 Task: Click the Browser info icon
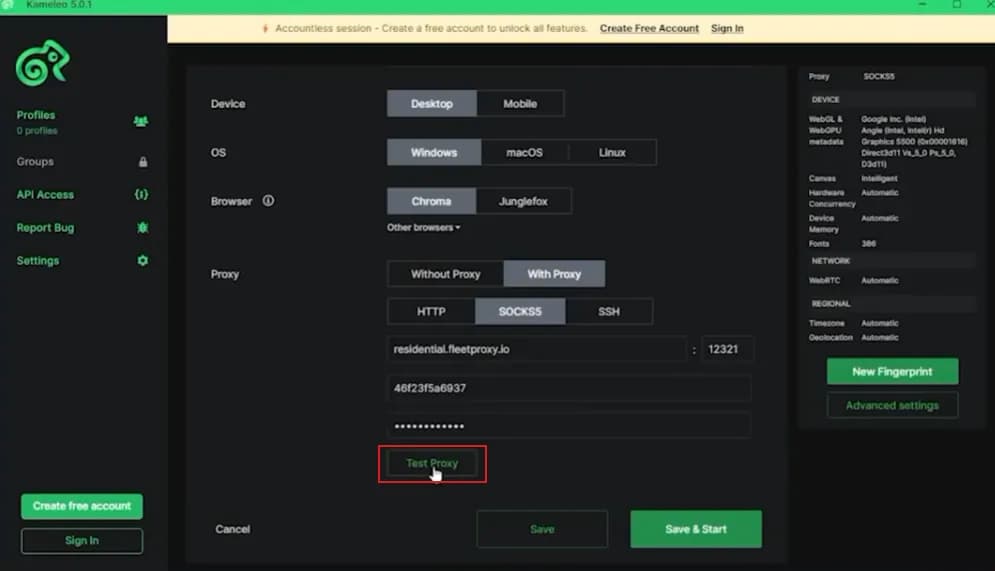[268, 200]
